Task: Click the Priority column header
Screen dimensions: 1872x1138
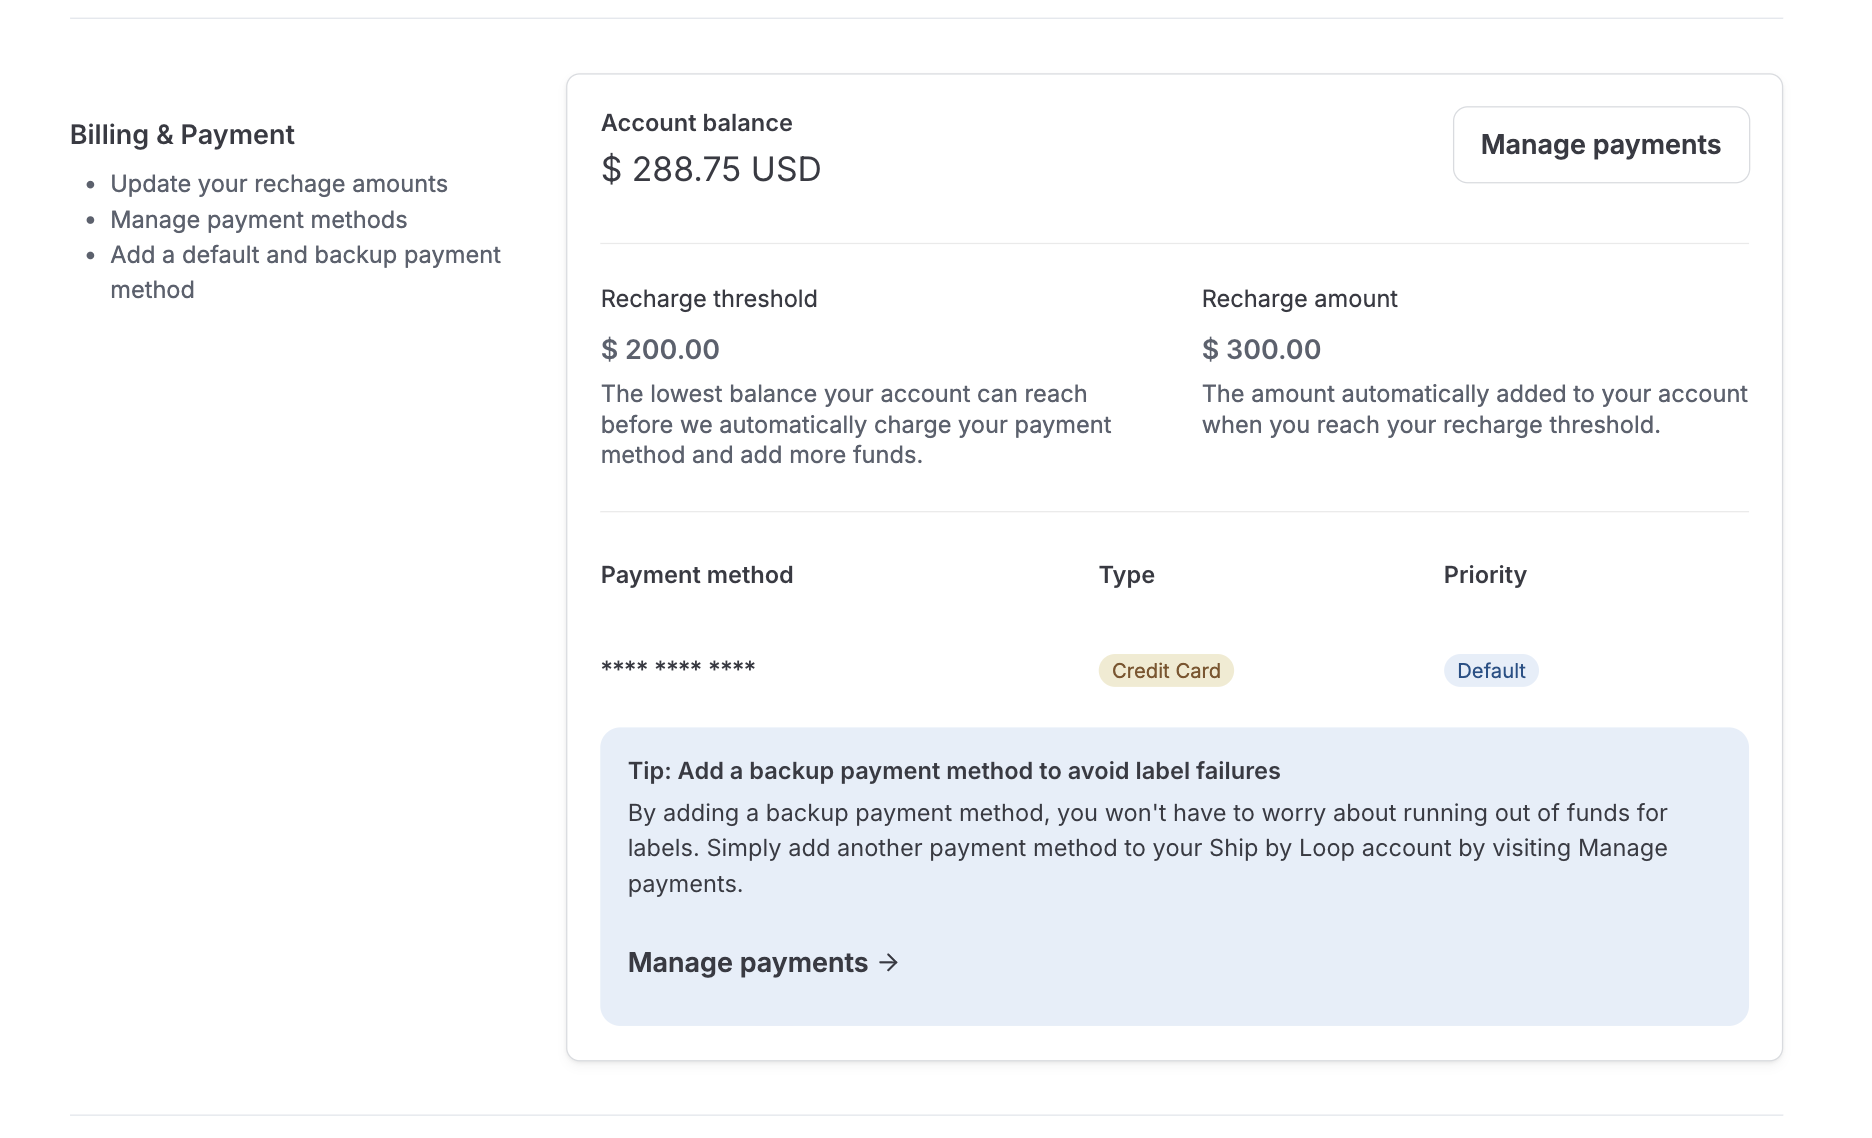Action: click(x=1484, y=575)
